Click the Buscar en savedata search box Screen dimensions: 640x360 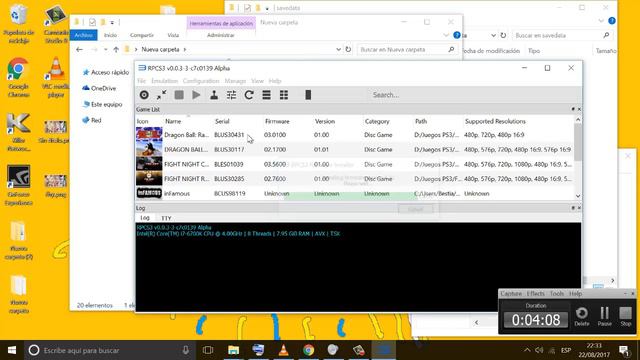pos(562,36)
